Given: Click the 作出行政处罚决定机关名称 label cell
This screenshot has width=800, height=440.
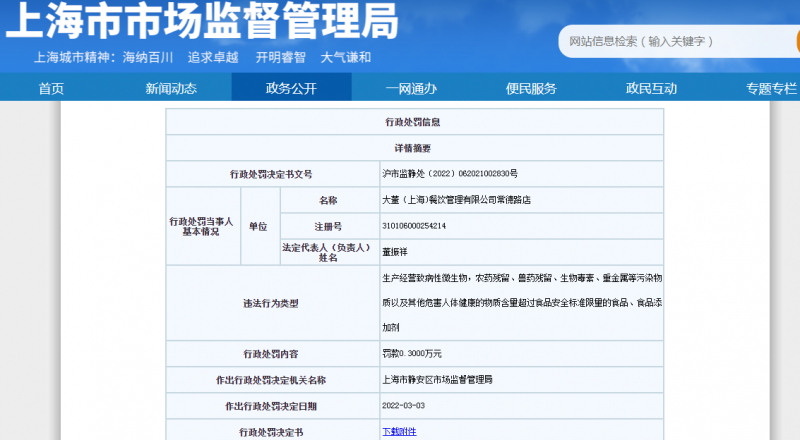Looking at the screenshot, I should 272,380.
